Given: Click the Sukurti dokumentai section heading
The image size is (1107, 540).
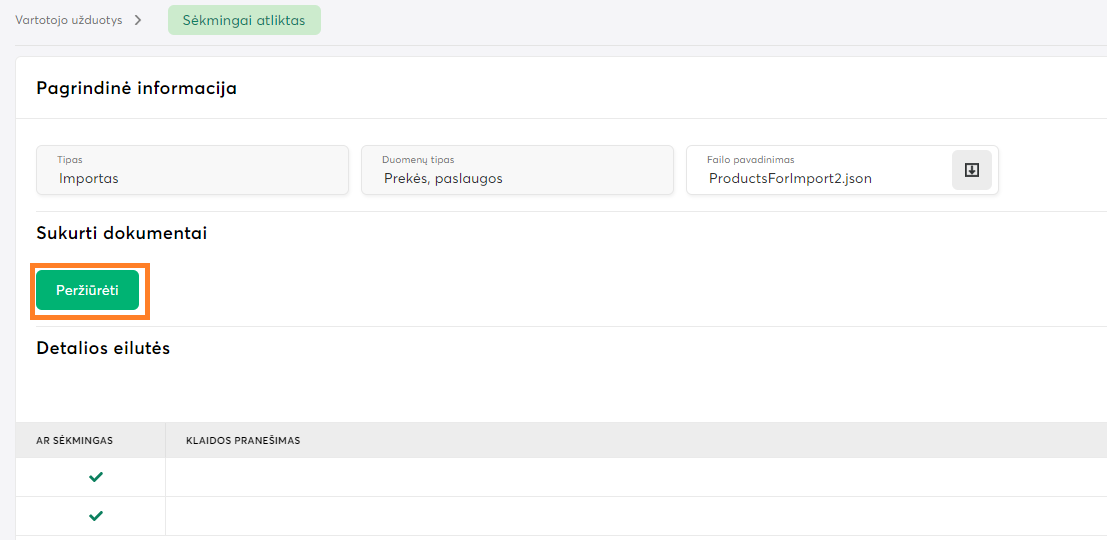Looking at the screenshot, I should point(121,233).
